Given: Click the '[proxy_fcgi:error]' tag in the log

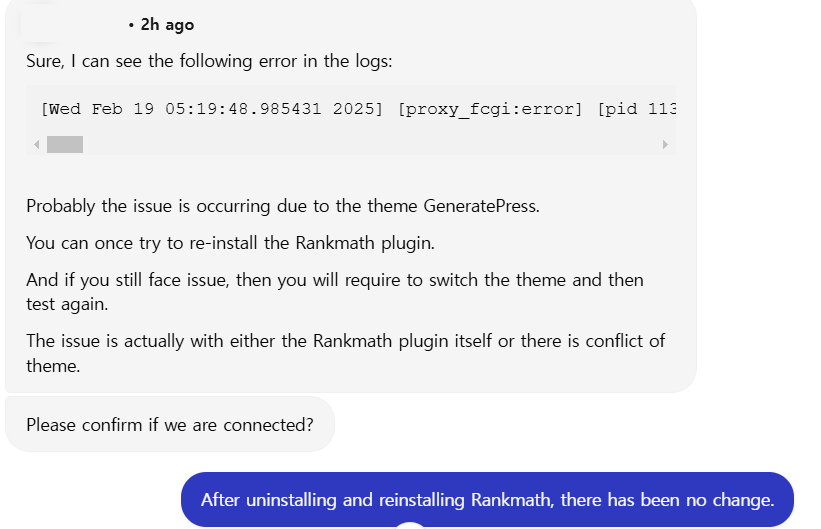Looking at the screenshot, I should [490, 109].
